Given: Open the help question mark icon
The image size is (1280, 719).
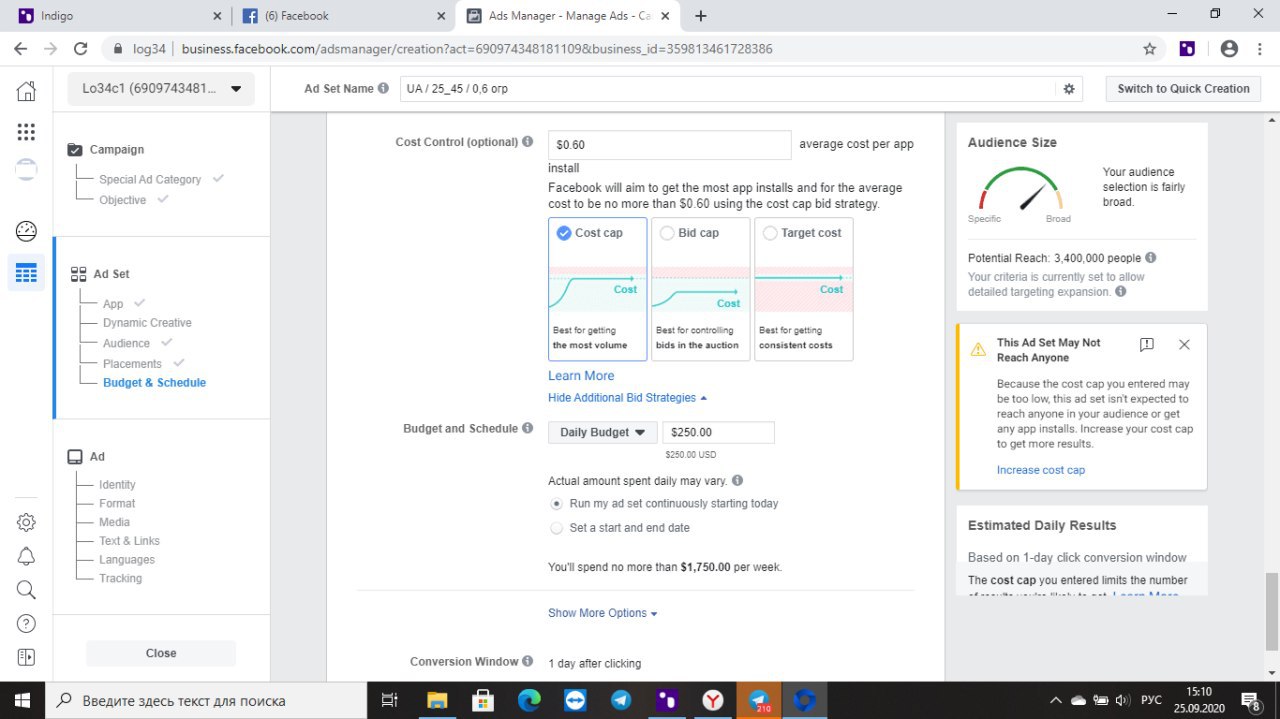Looking at the screenshot, I should point(26,623).
